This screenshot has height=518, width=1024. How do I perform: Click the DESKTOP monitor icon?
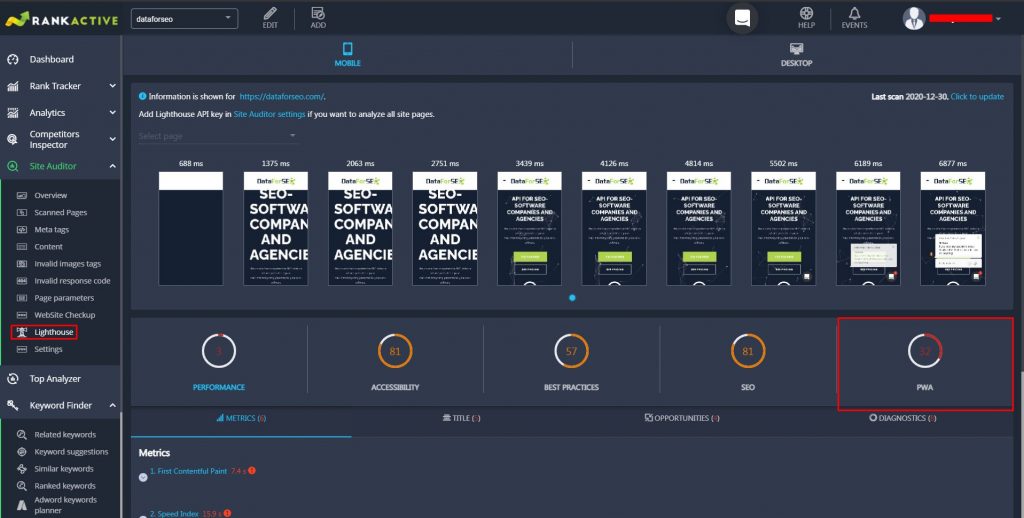point(796,49)
